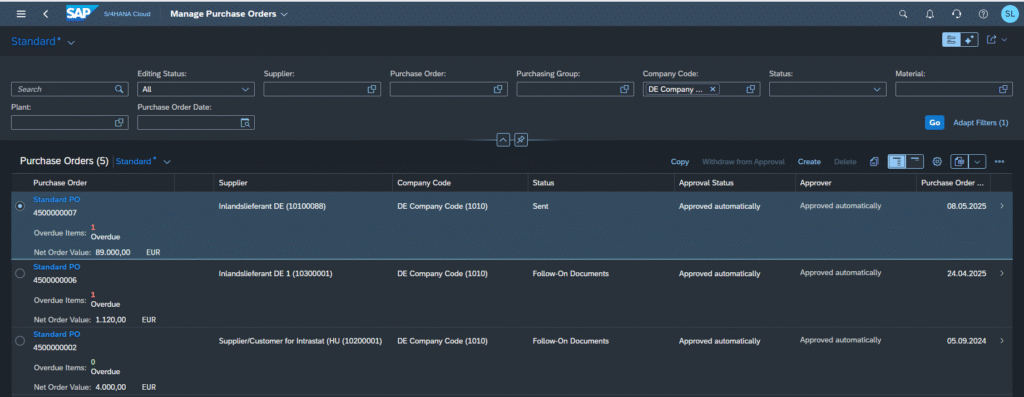Open Manage Purchase Orders title menu
The height and width of the screenshot is (397, 1024).
(229, 14)
